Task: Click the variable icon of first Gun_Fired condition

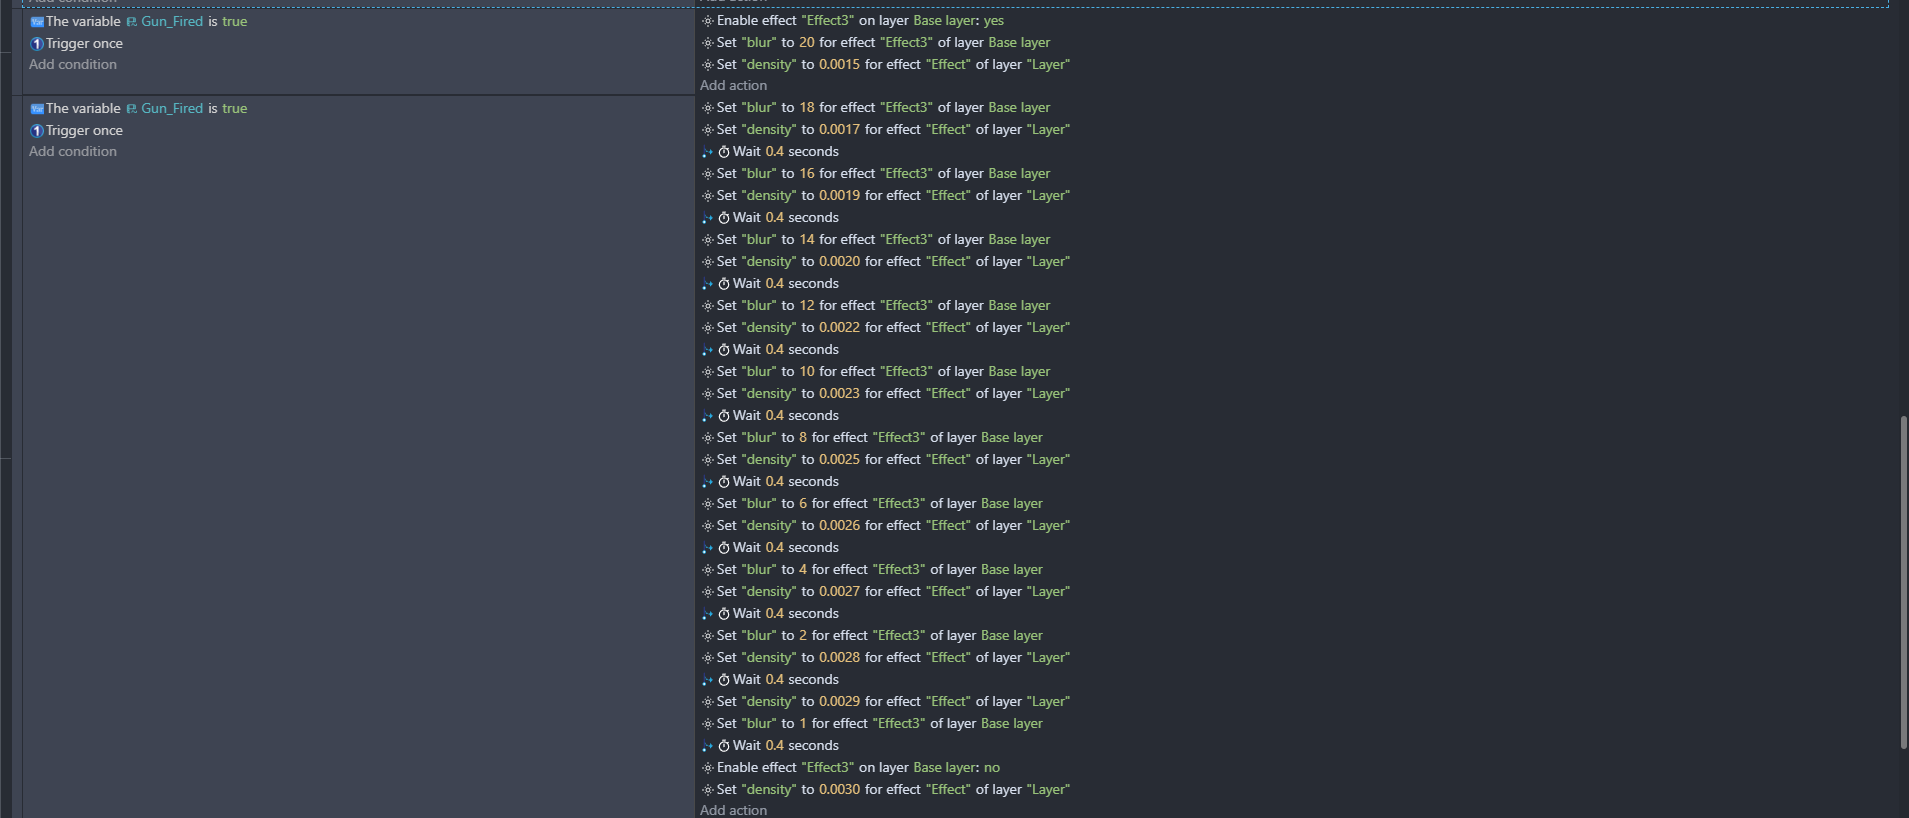Action: (x=37, y=22)
